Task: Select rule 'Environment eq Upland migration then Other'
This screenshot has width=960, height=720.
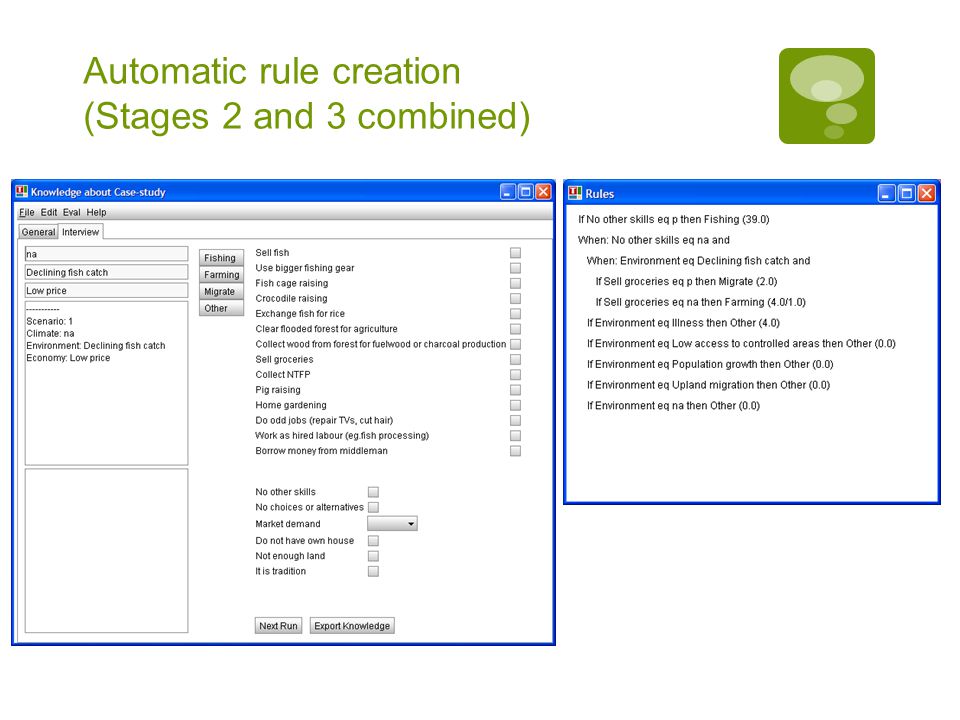Action: pyautogui.click(x=708, y=385)
